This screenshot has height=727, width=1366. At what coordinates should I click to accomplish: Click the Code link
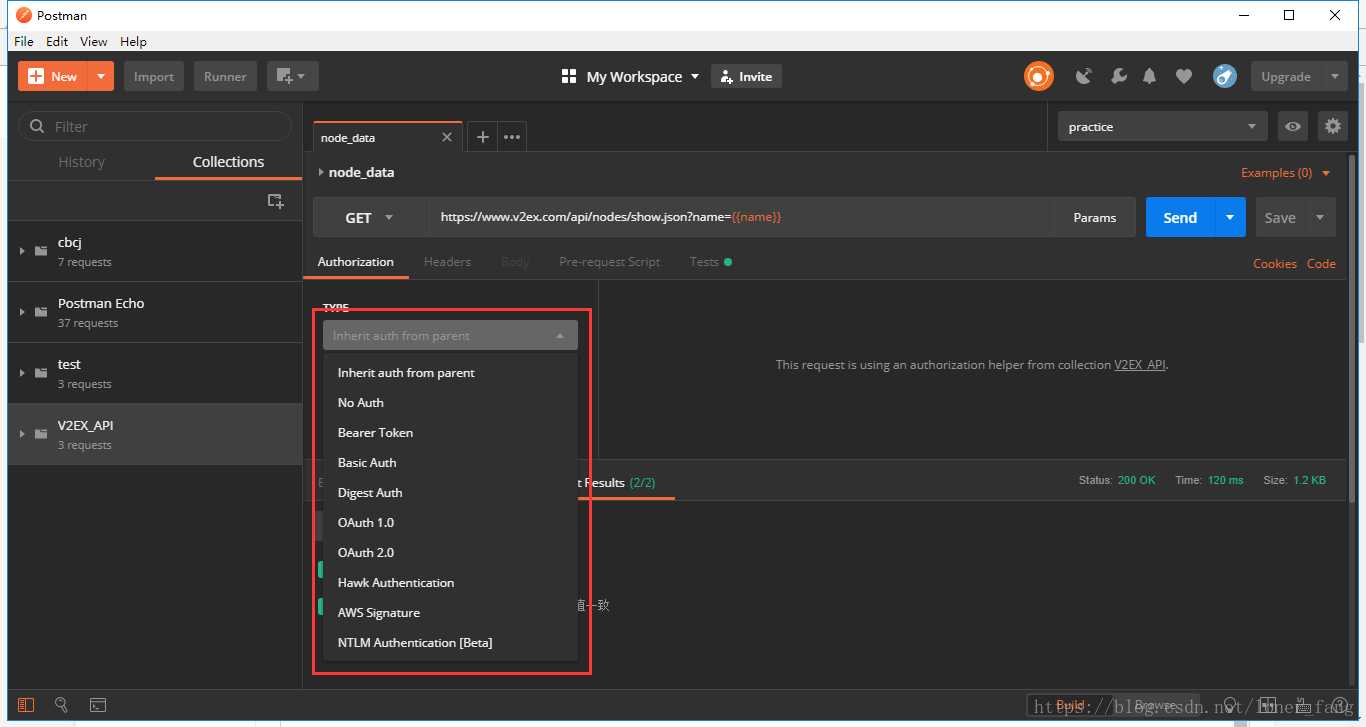1321,263
